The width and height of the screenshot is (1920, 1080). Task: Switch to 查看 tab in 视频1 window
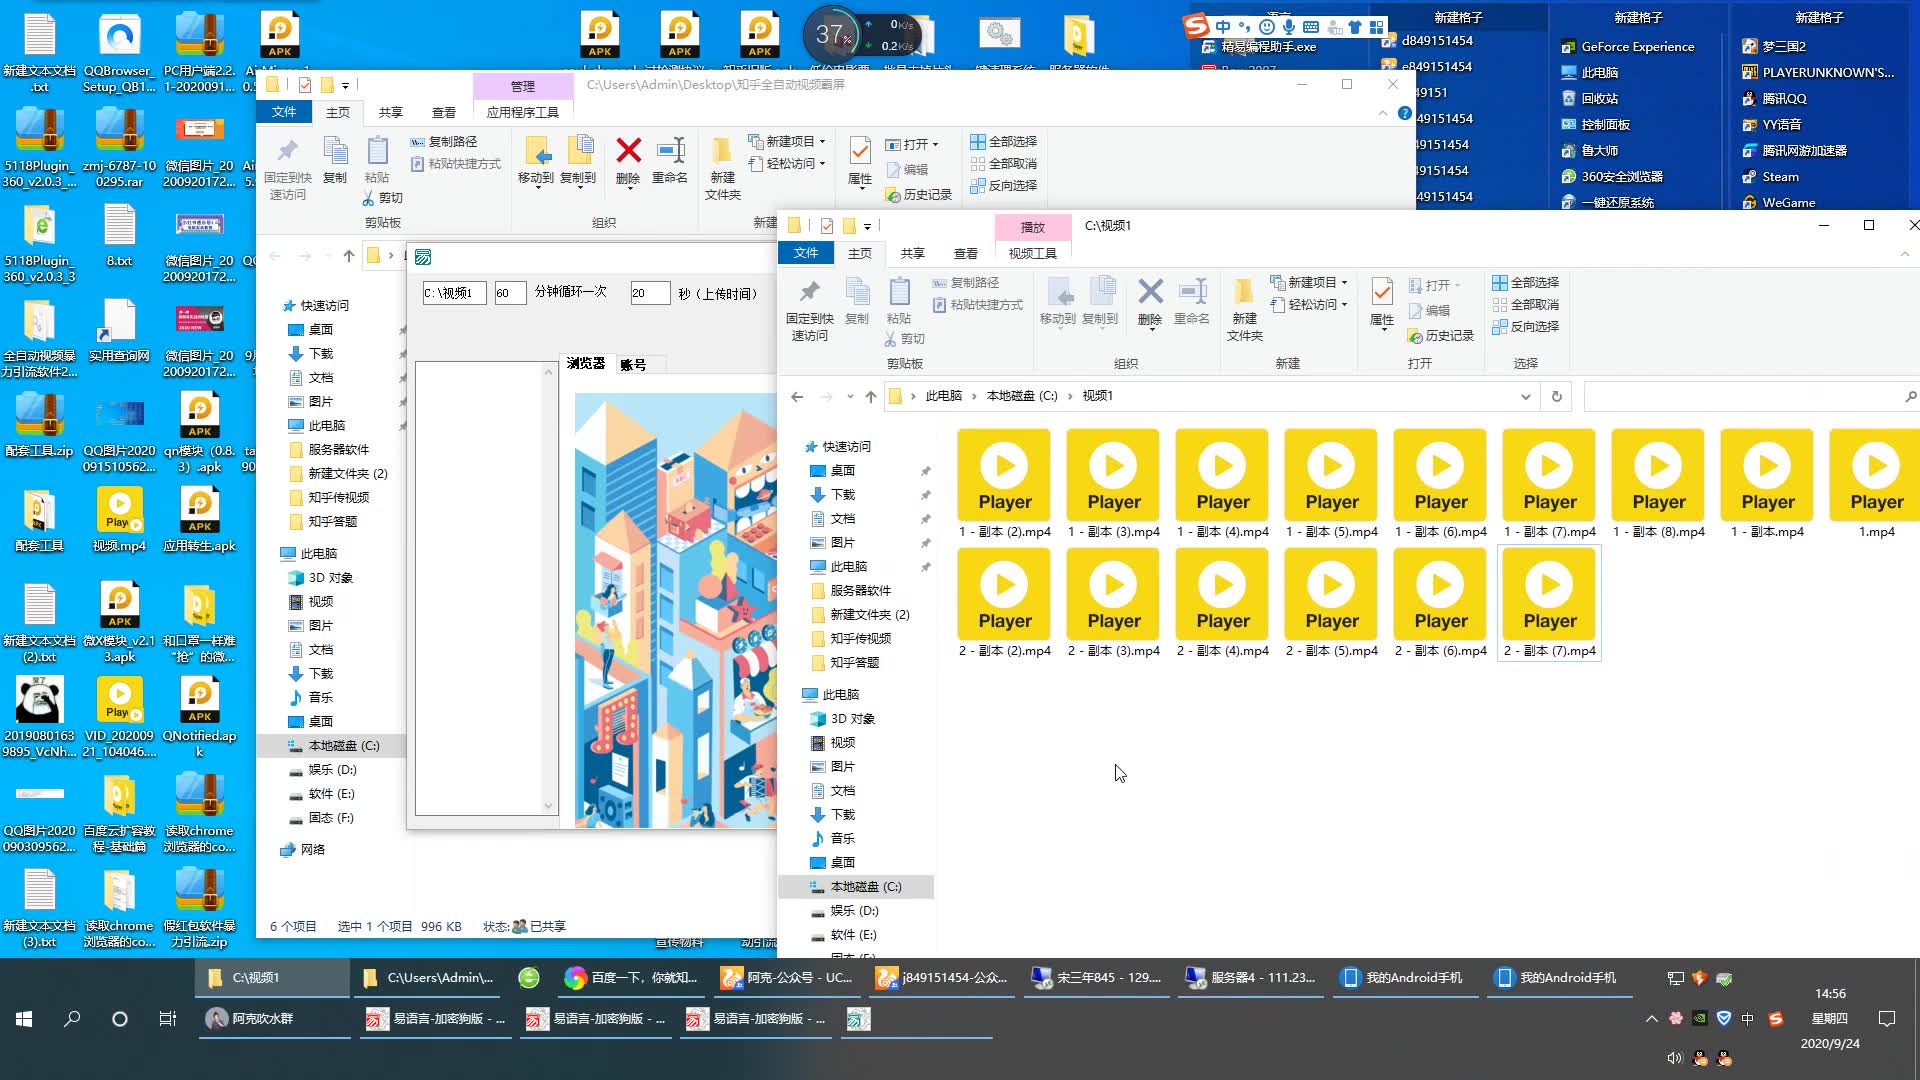[x=965, y=253]
